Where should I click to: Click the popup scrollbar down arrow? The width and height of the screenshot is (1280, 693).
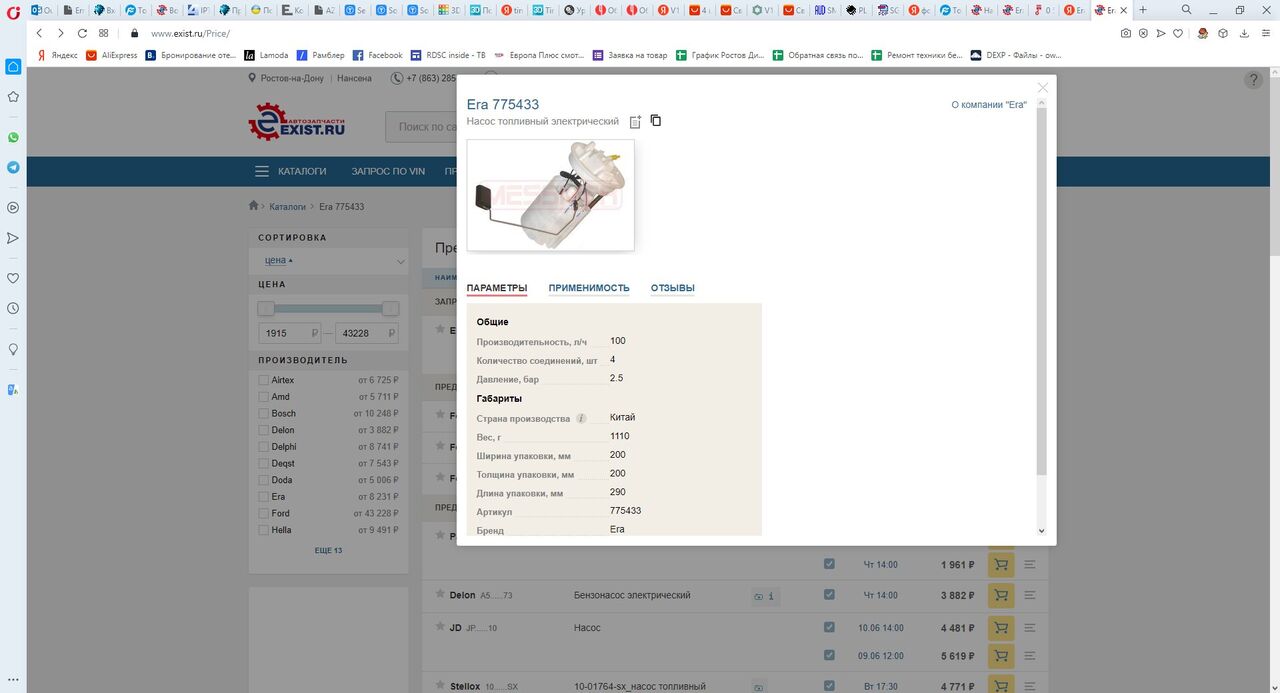1041,531
